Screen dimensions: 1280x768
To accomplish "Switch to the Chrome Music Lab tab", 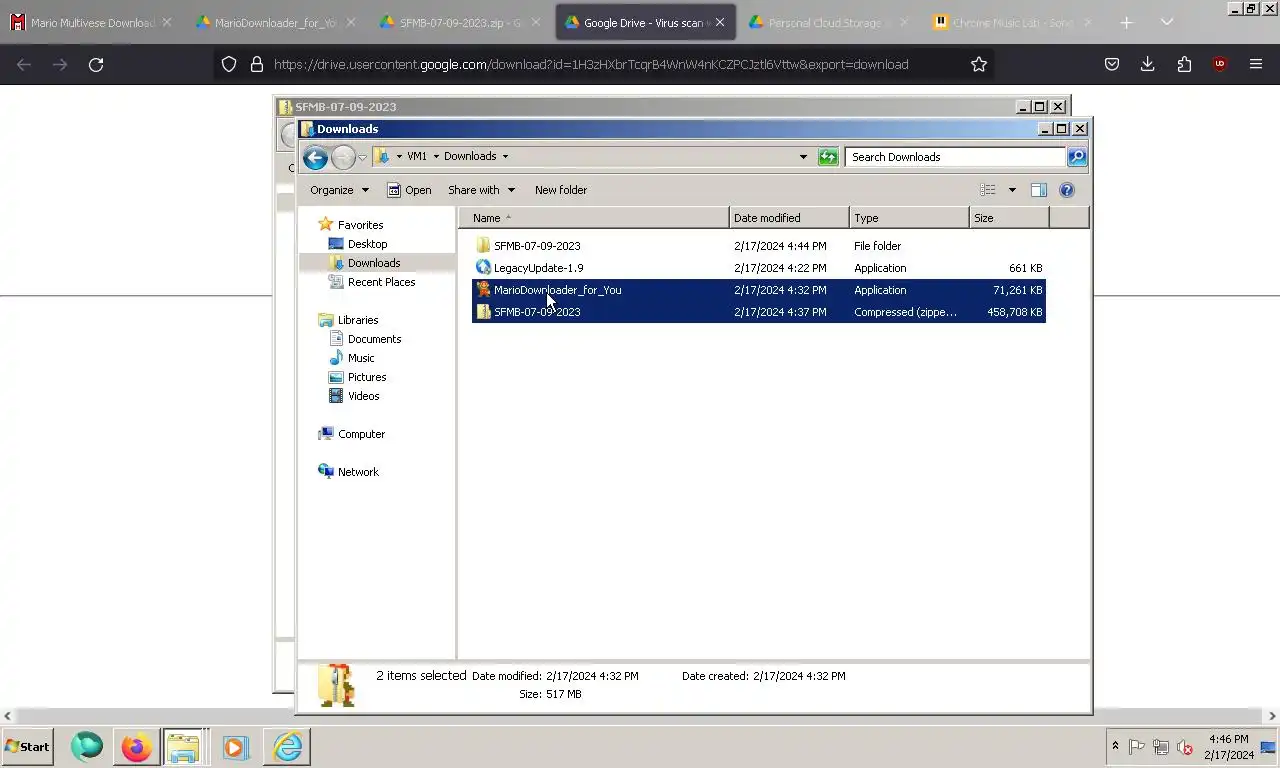I will coord(1013,22).
